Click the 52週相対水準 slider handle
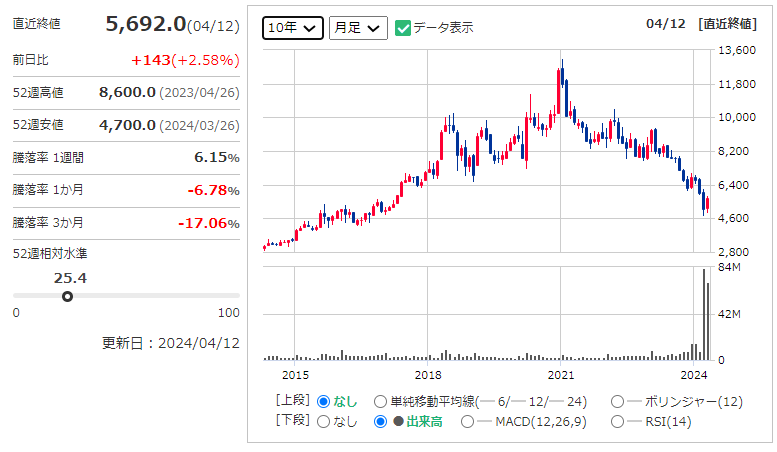Image resolution: width=777 pixels, height=452 pixels. point(67,296)
